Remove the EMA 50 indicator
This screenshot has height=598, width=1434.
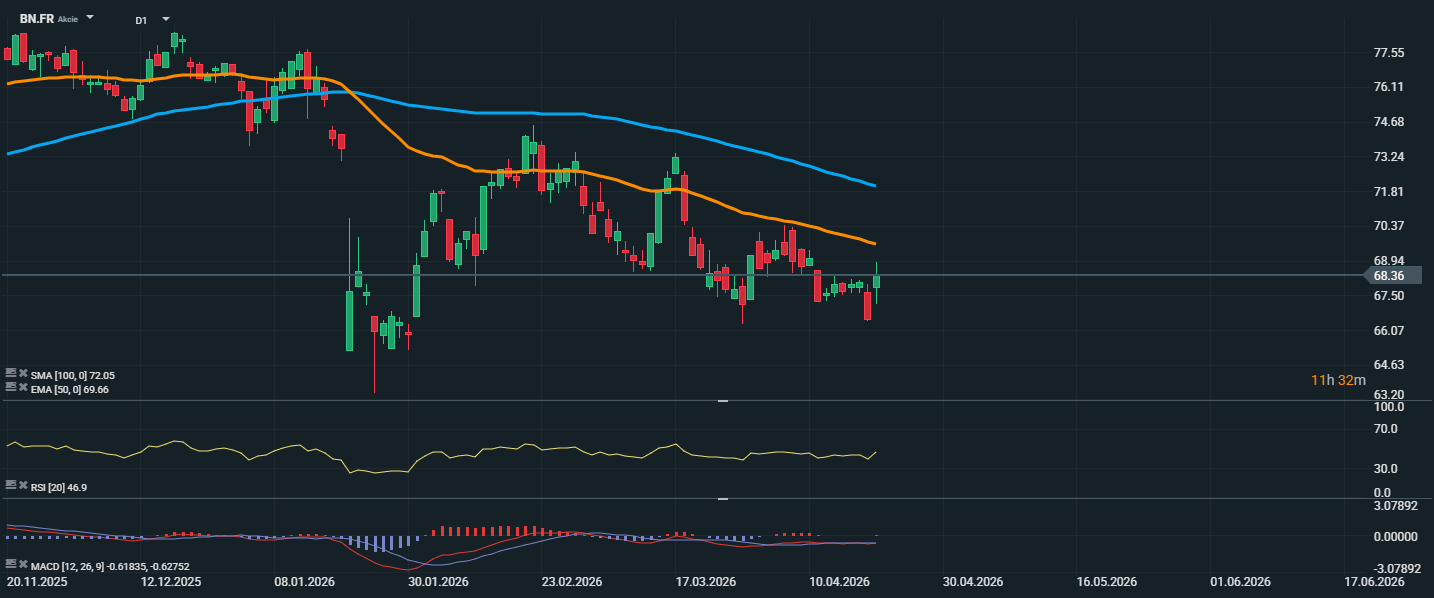tap(23, 388)
